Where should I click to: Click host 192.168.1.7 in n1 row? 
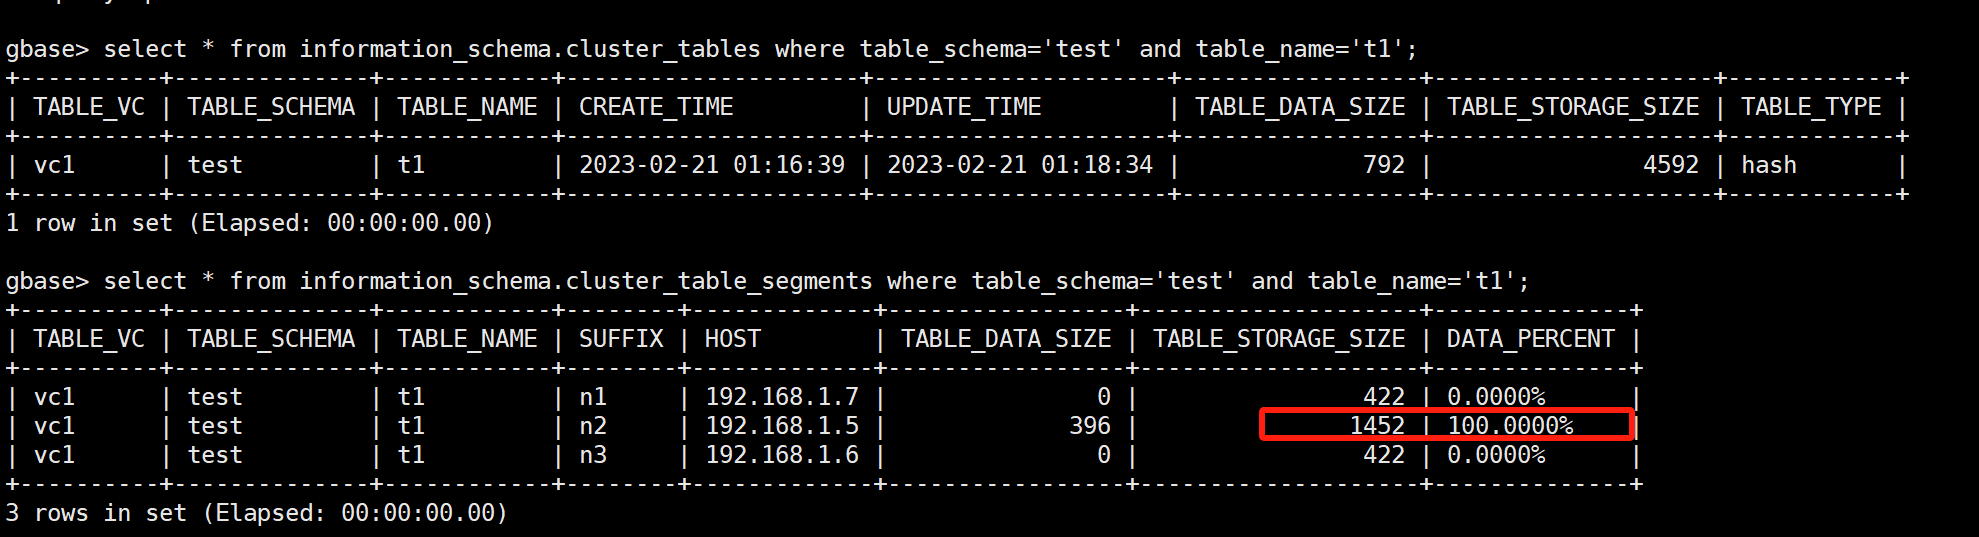point(782,397)
